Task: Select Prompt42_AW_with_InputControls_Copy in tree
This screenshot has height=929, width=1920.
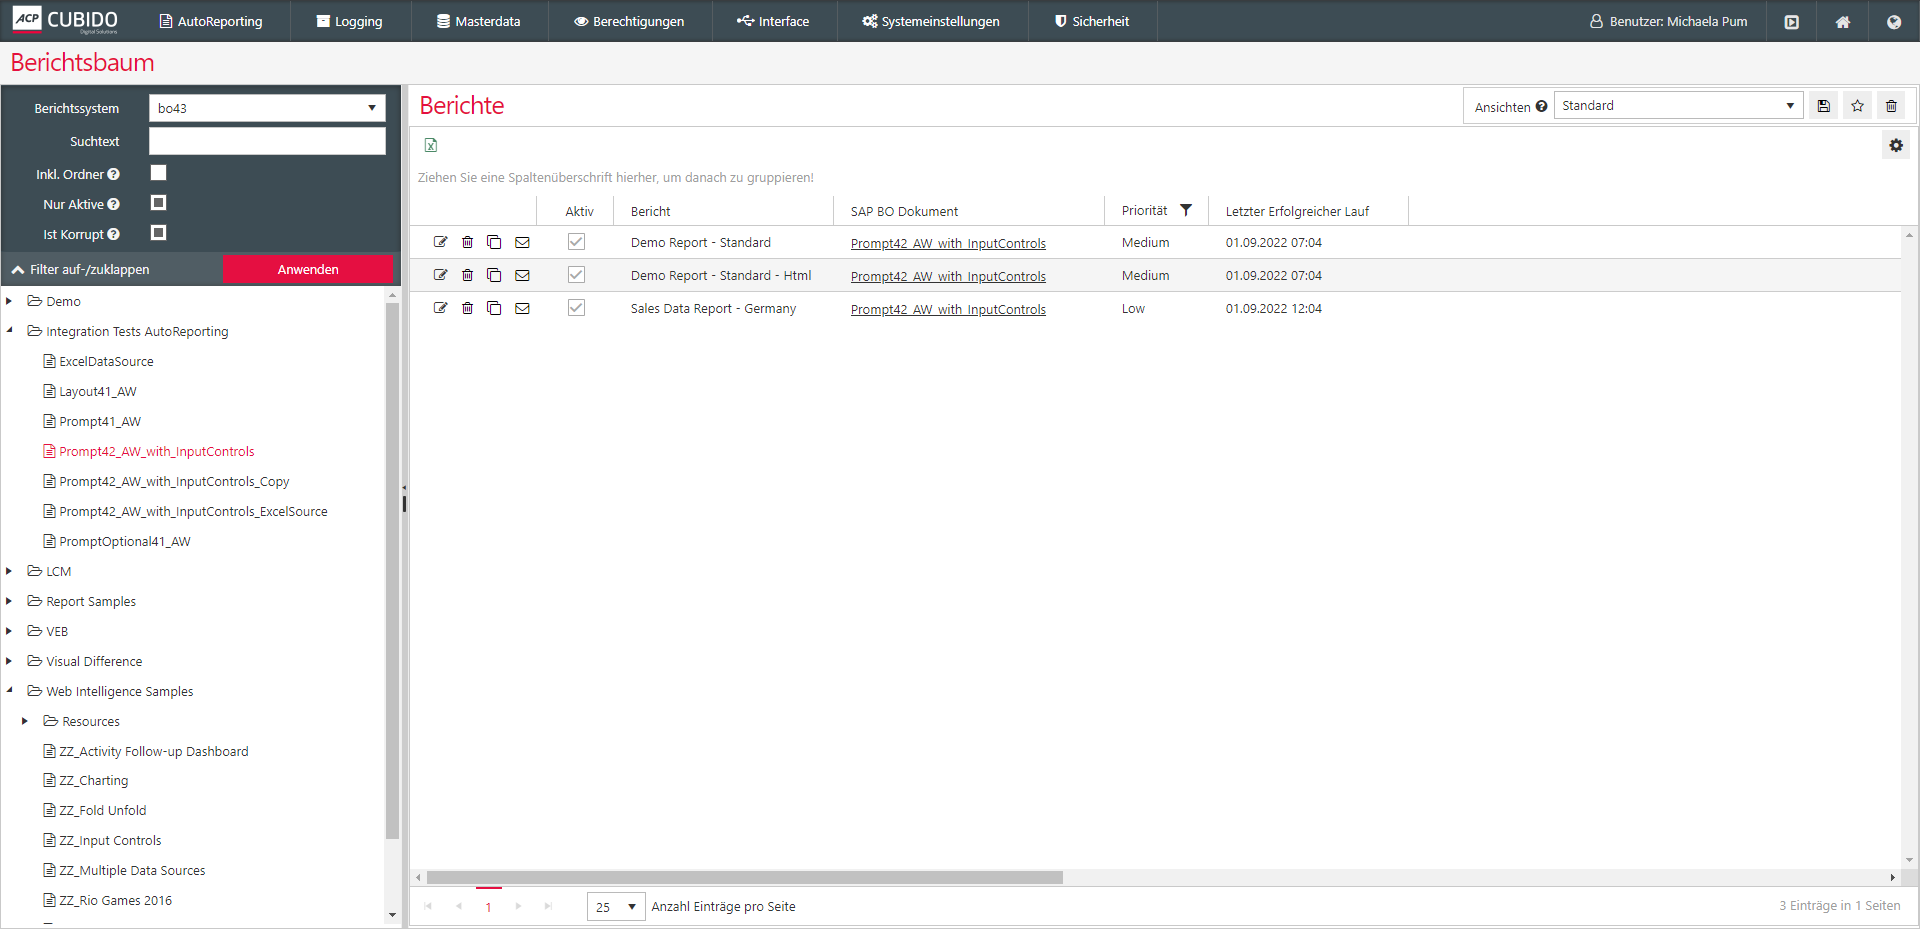Action: tap(174, 481)
